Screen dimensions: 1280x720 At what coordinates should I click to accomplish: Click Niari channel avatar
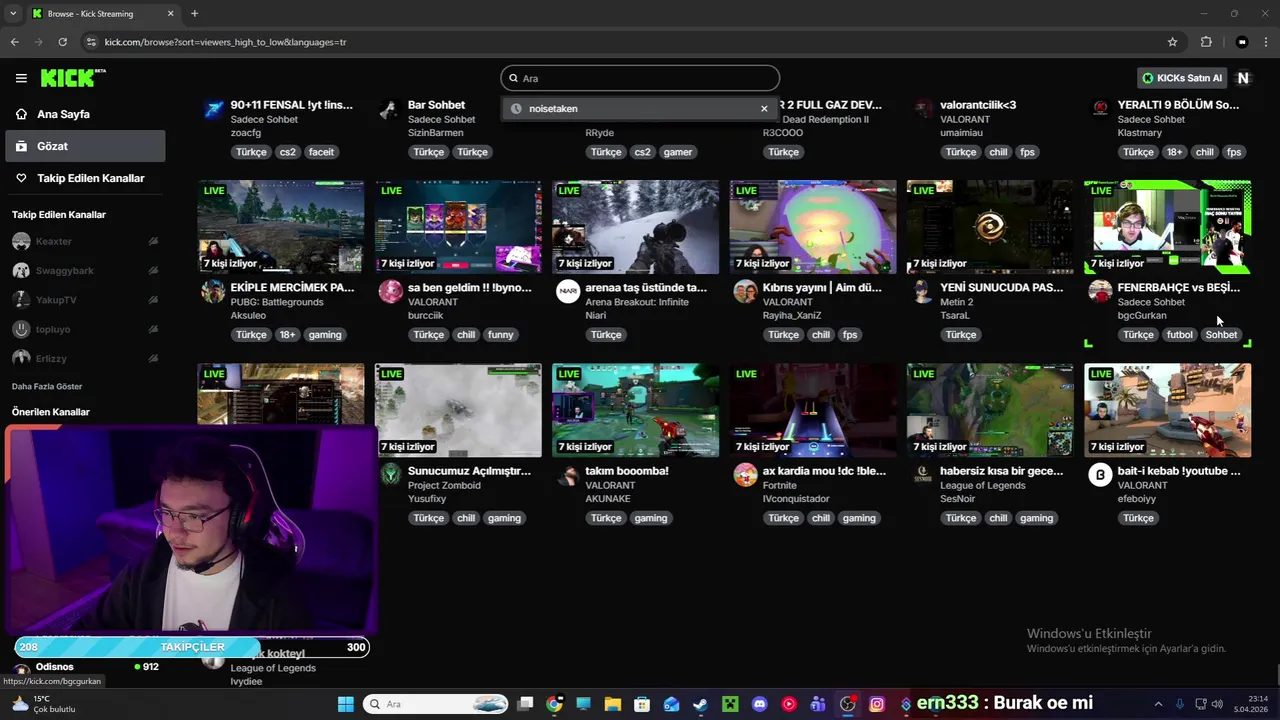point(568,291)
